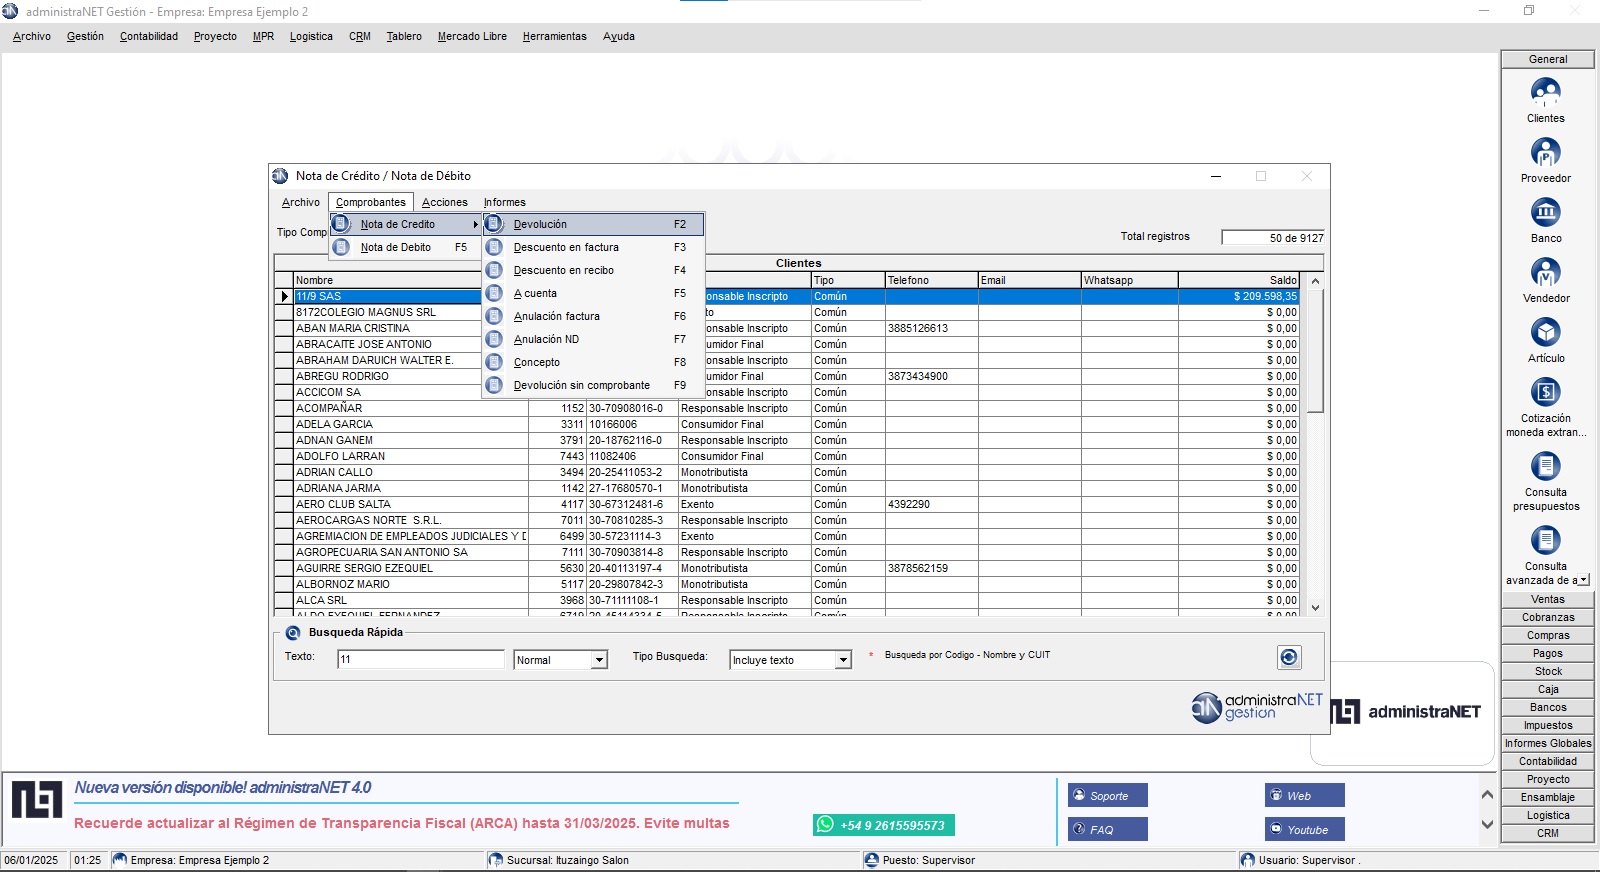Image resolution: width=1600 pixels, height=872 pixels.
Task: Open the Cobranzas sidebar section
Action: tap(1548, 617)
